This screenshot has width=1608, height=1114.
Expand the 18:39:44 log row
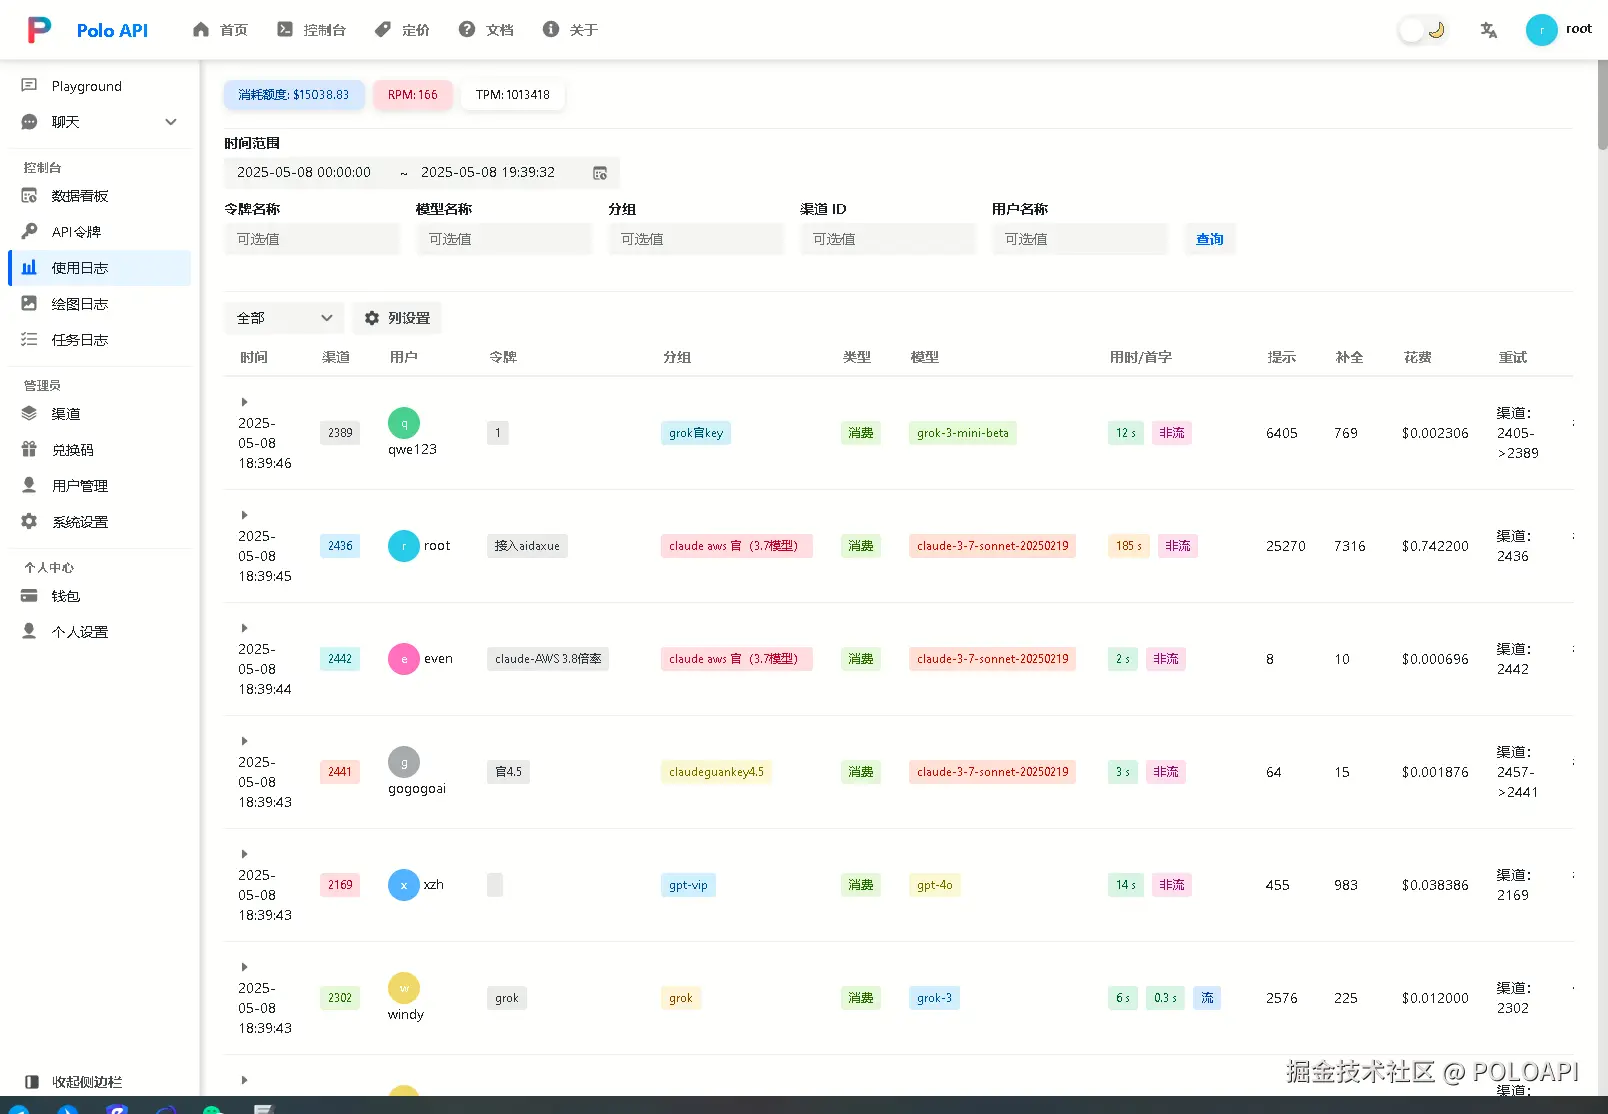[244, 628]
